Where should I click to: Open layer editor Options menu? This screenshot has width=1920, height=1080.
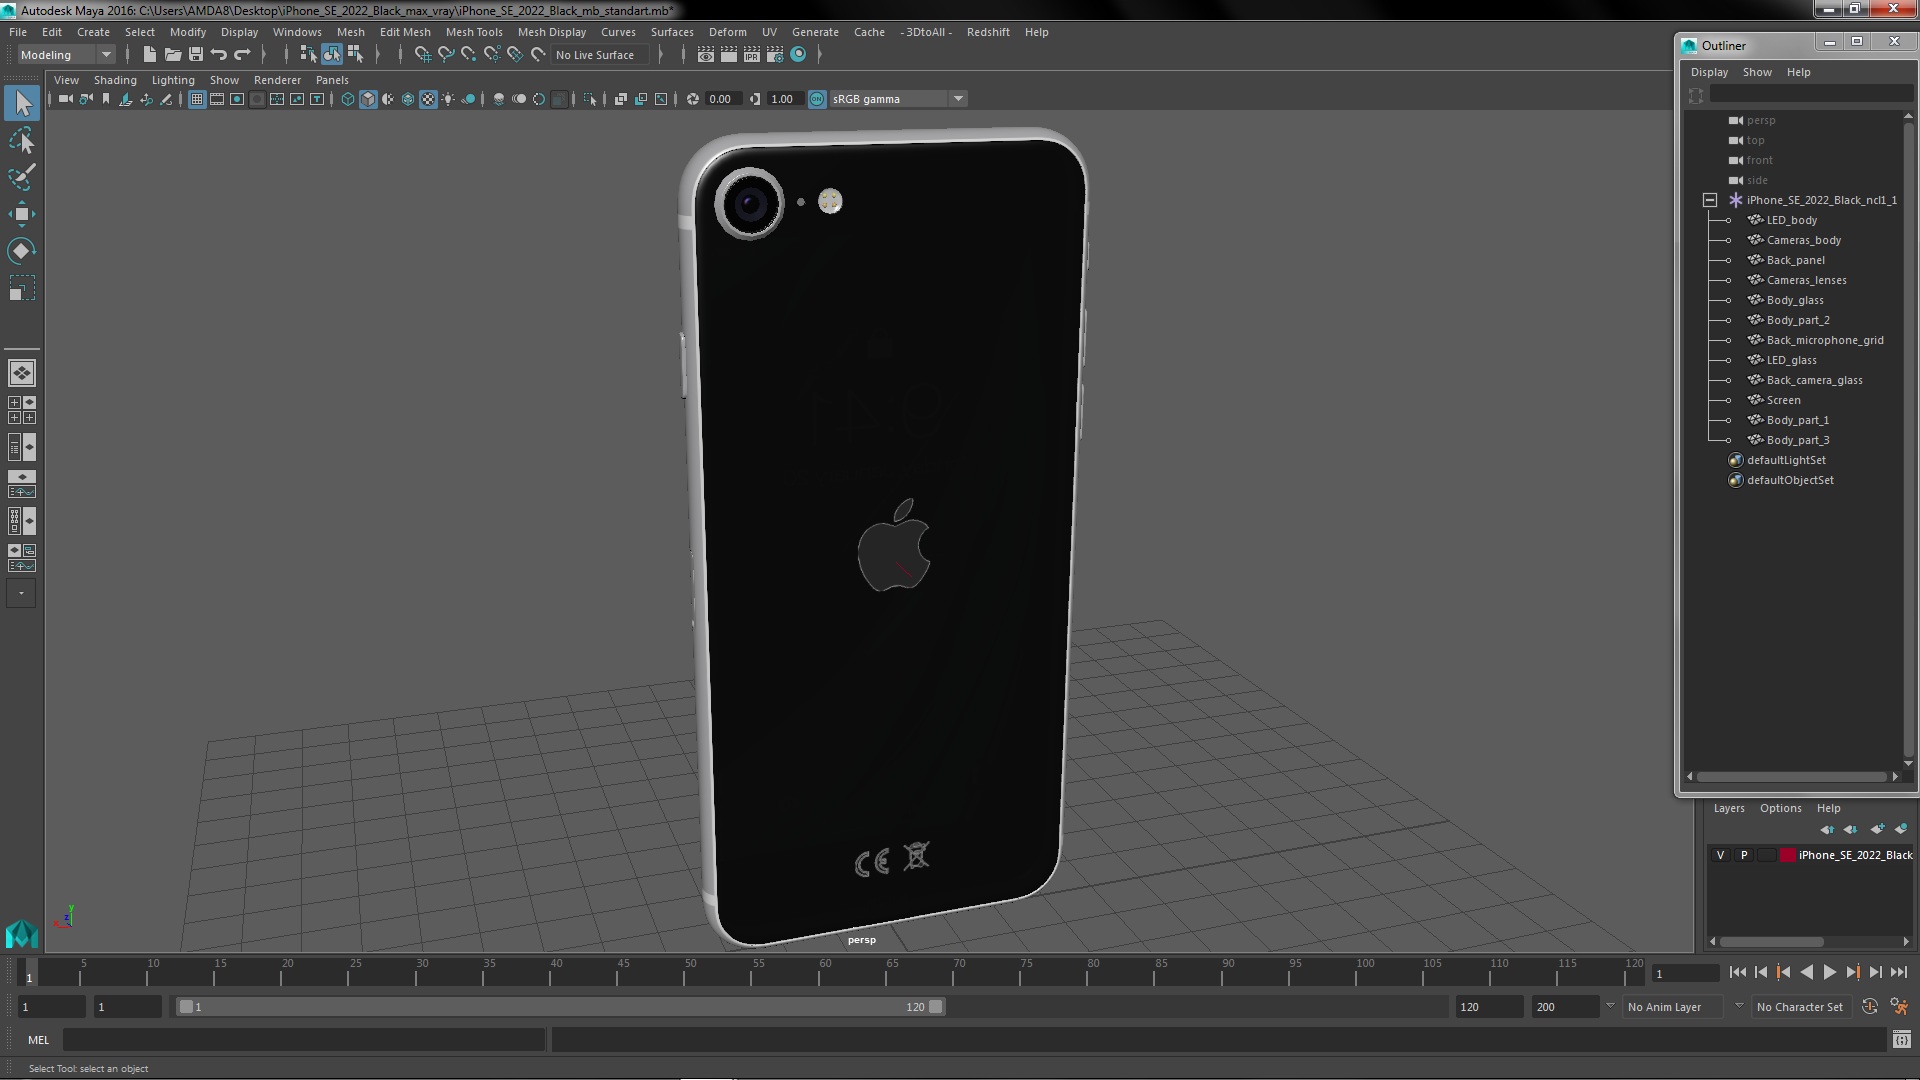pyautogui.click(x=1780, y=808)
